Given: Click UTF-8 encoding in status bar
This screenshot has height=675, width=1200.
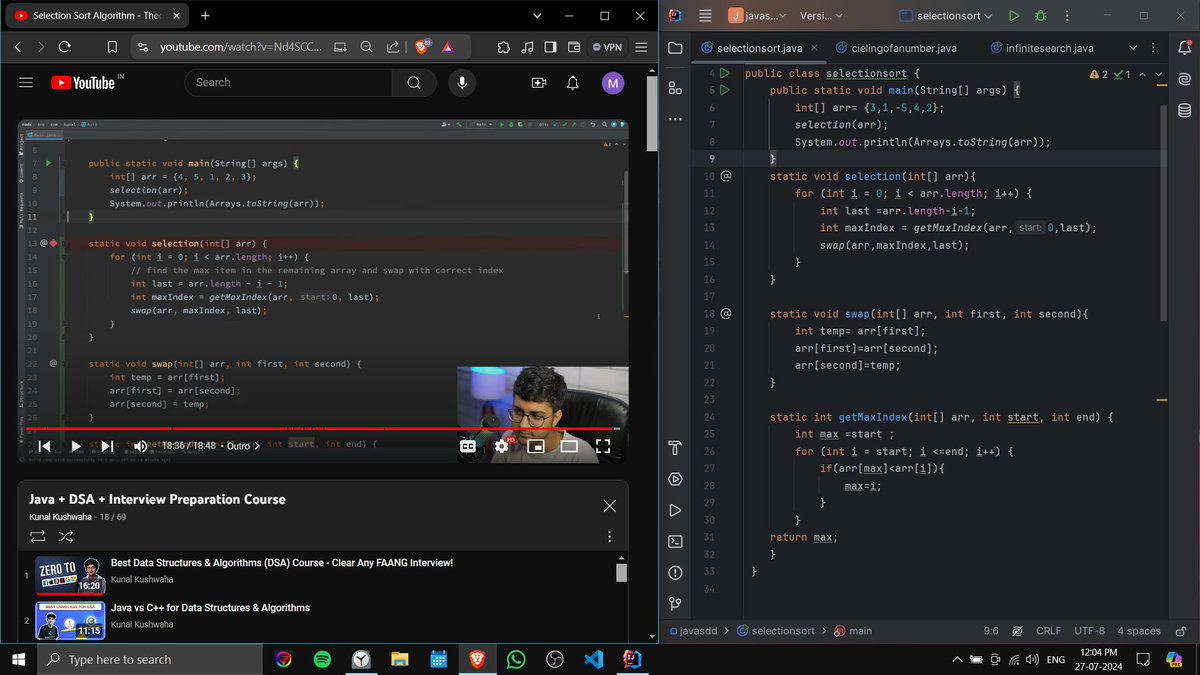Looking at the screenshot, I should tap(1089, 631).
